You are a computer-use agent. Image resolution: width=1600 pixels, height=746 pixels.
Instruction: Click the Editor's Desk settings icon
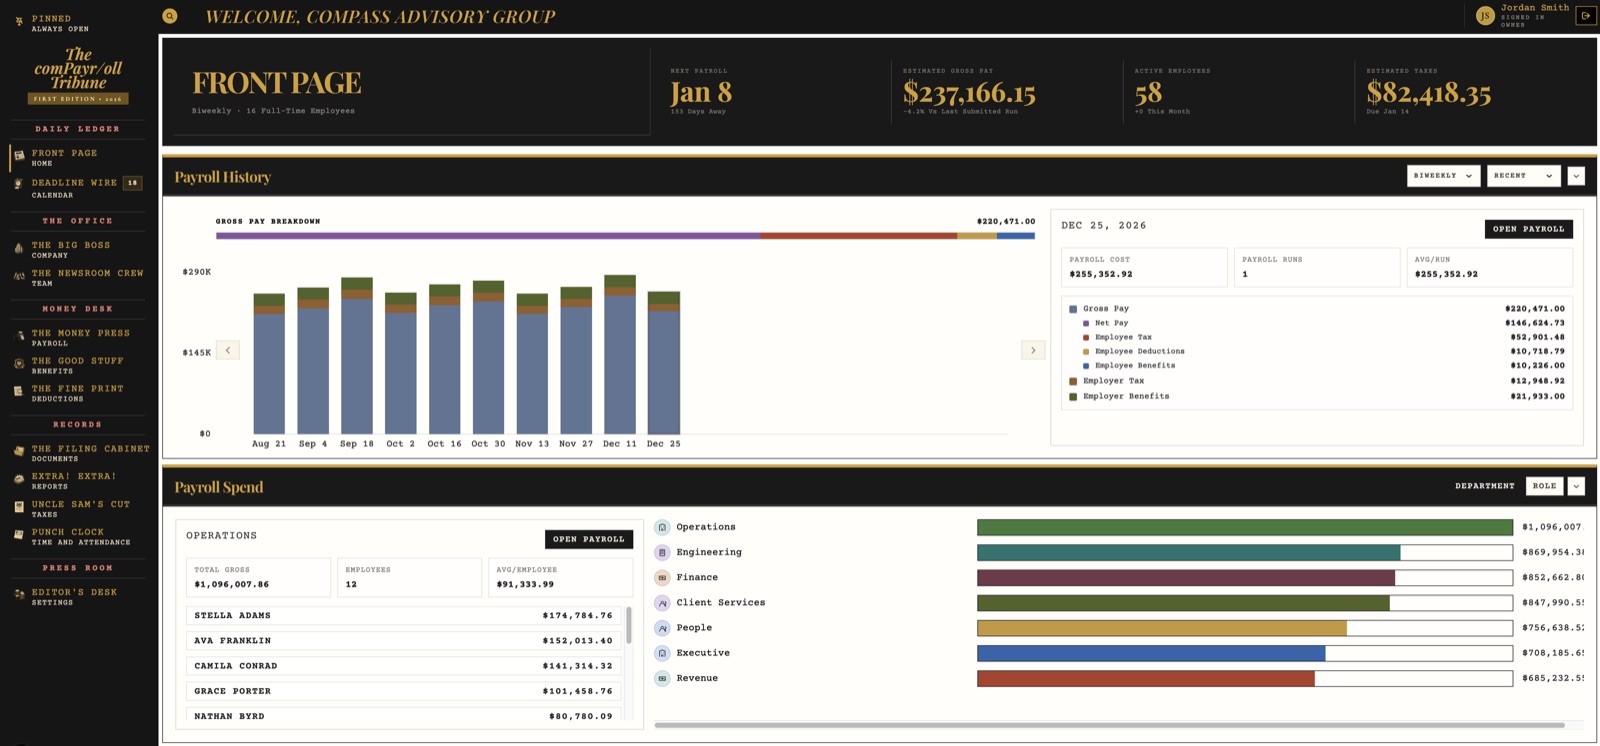19,595
